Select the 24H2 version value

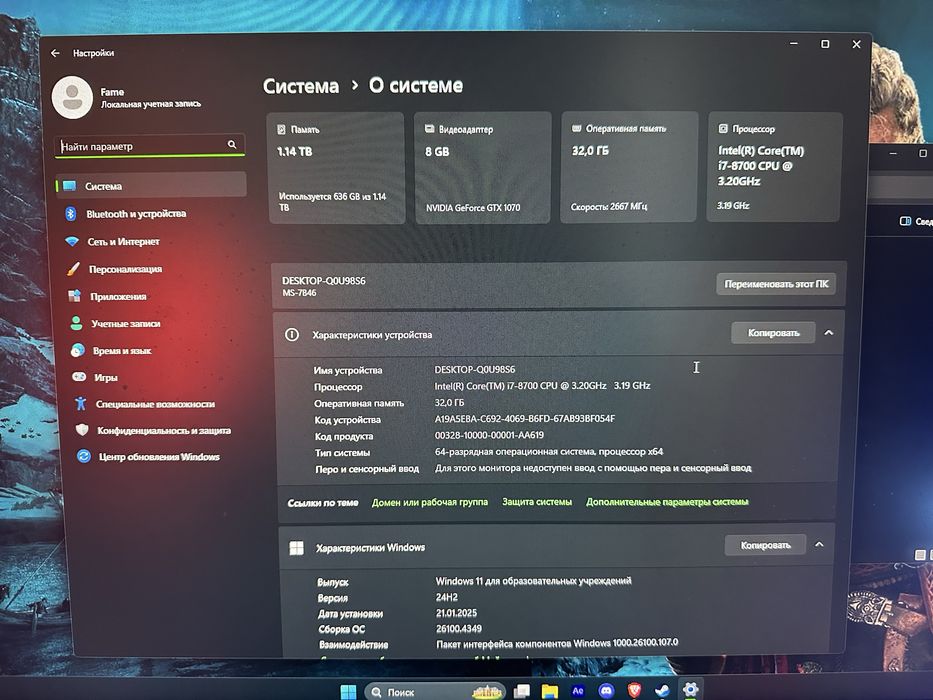[447, 597]
